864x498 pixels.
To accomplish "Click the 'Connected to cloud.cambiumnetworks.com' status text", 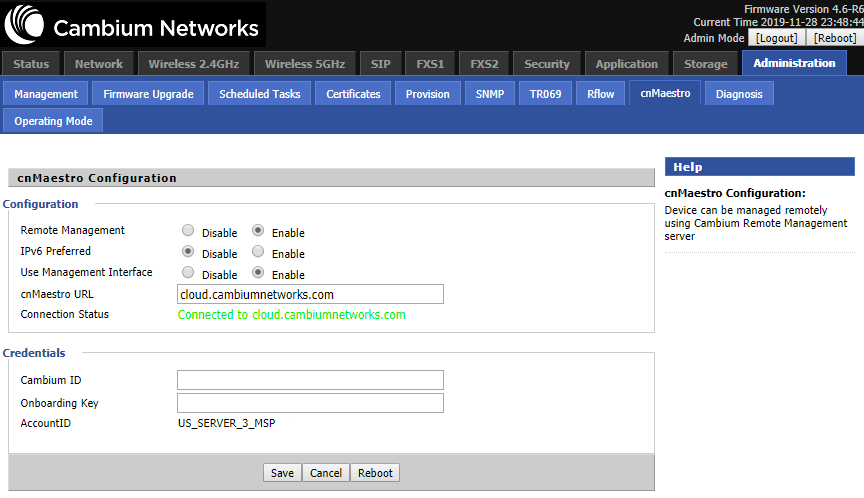I will (x=291, y=315).
